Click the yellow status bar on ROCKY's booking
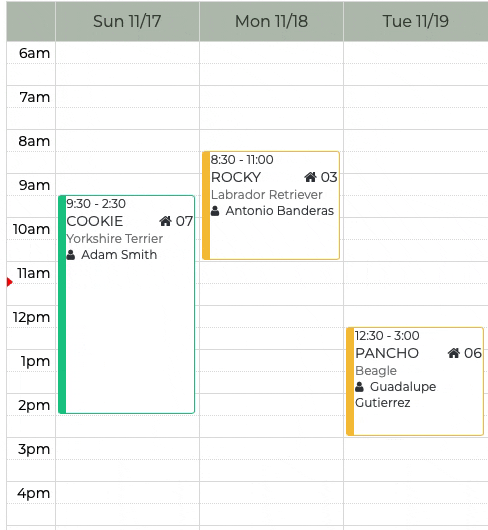This screenshot has width=488, height=530. (206, 206)
